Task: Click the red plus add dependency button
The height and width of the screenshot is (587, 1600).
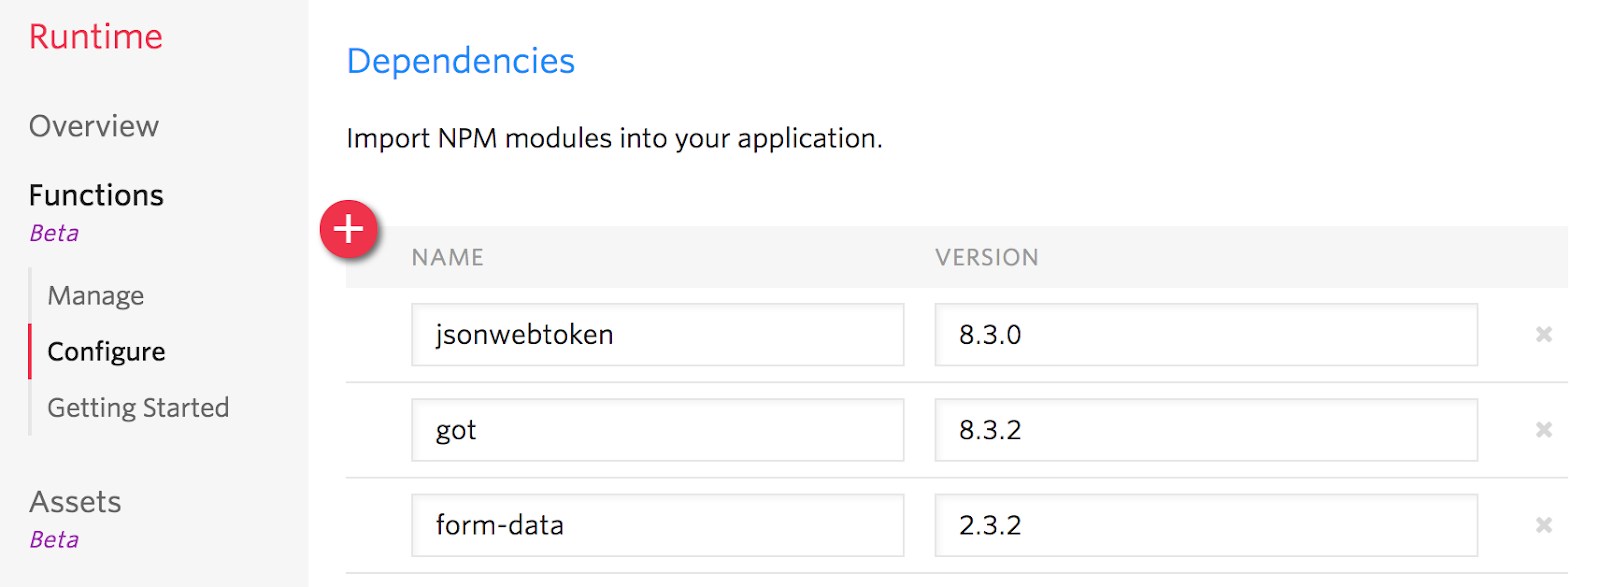Action: [x=348, y=229]
